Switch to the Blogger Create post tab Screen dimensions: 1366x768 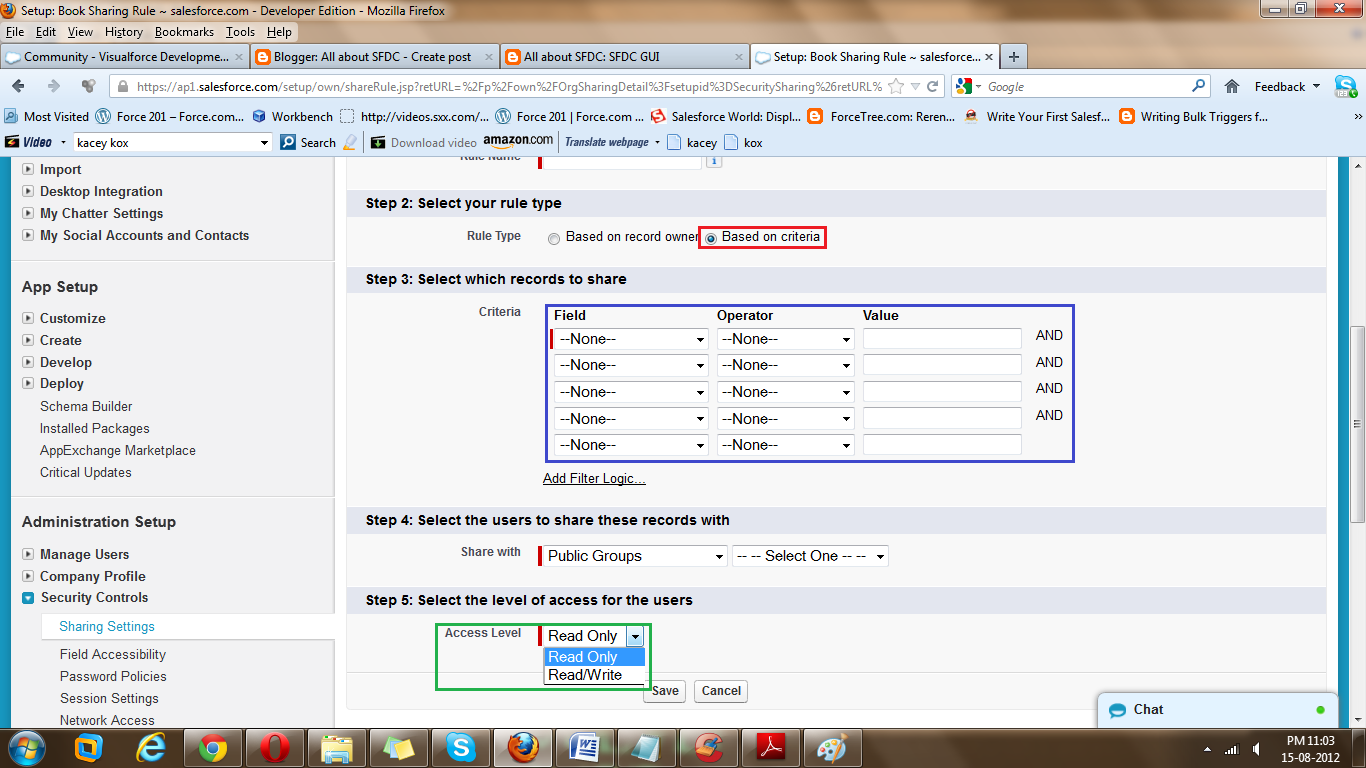(x=370, y=57)
